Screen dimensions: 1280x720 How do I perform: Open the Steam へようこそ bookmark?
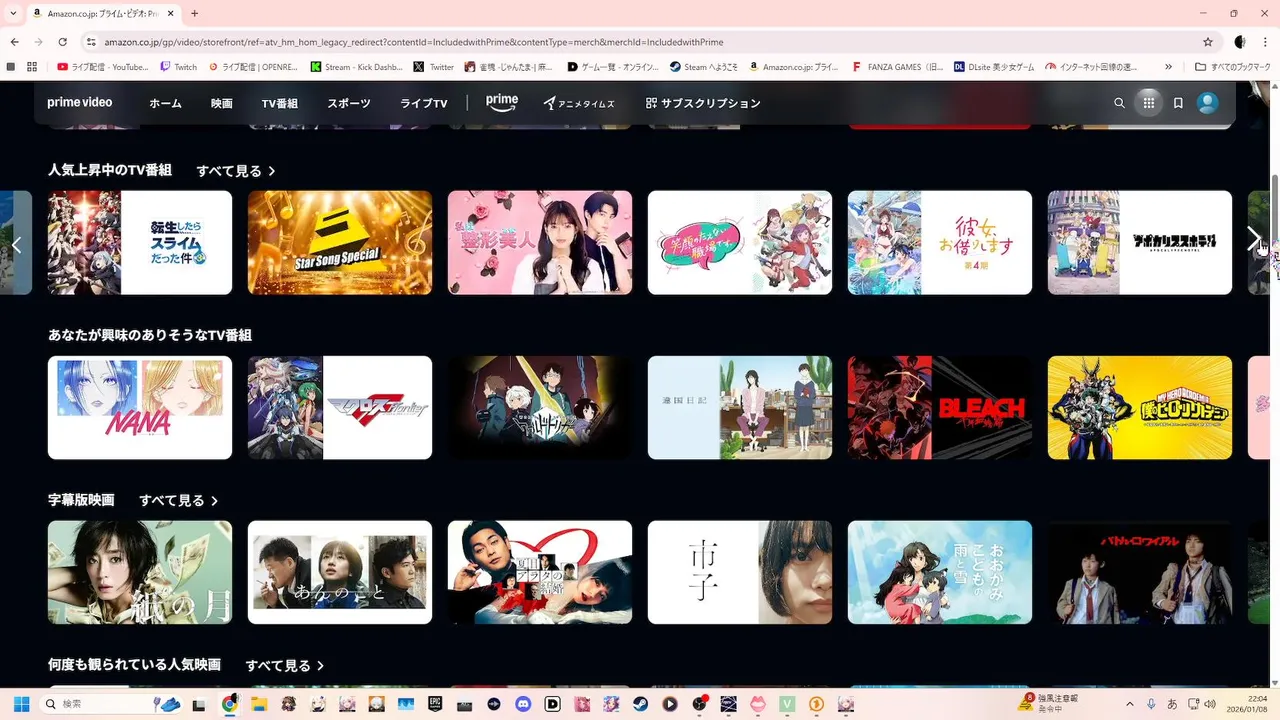704,67
